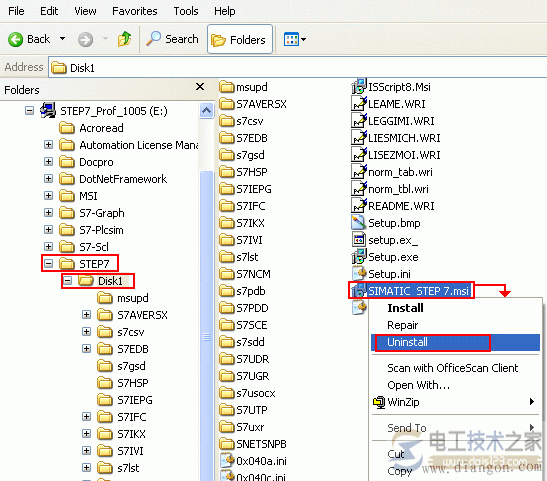Open the Back history dropdown arrow
The image size is (547, 481).
(62, 38)
